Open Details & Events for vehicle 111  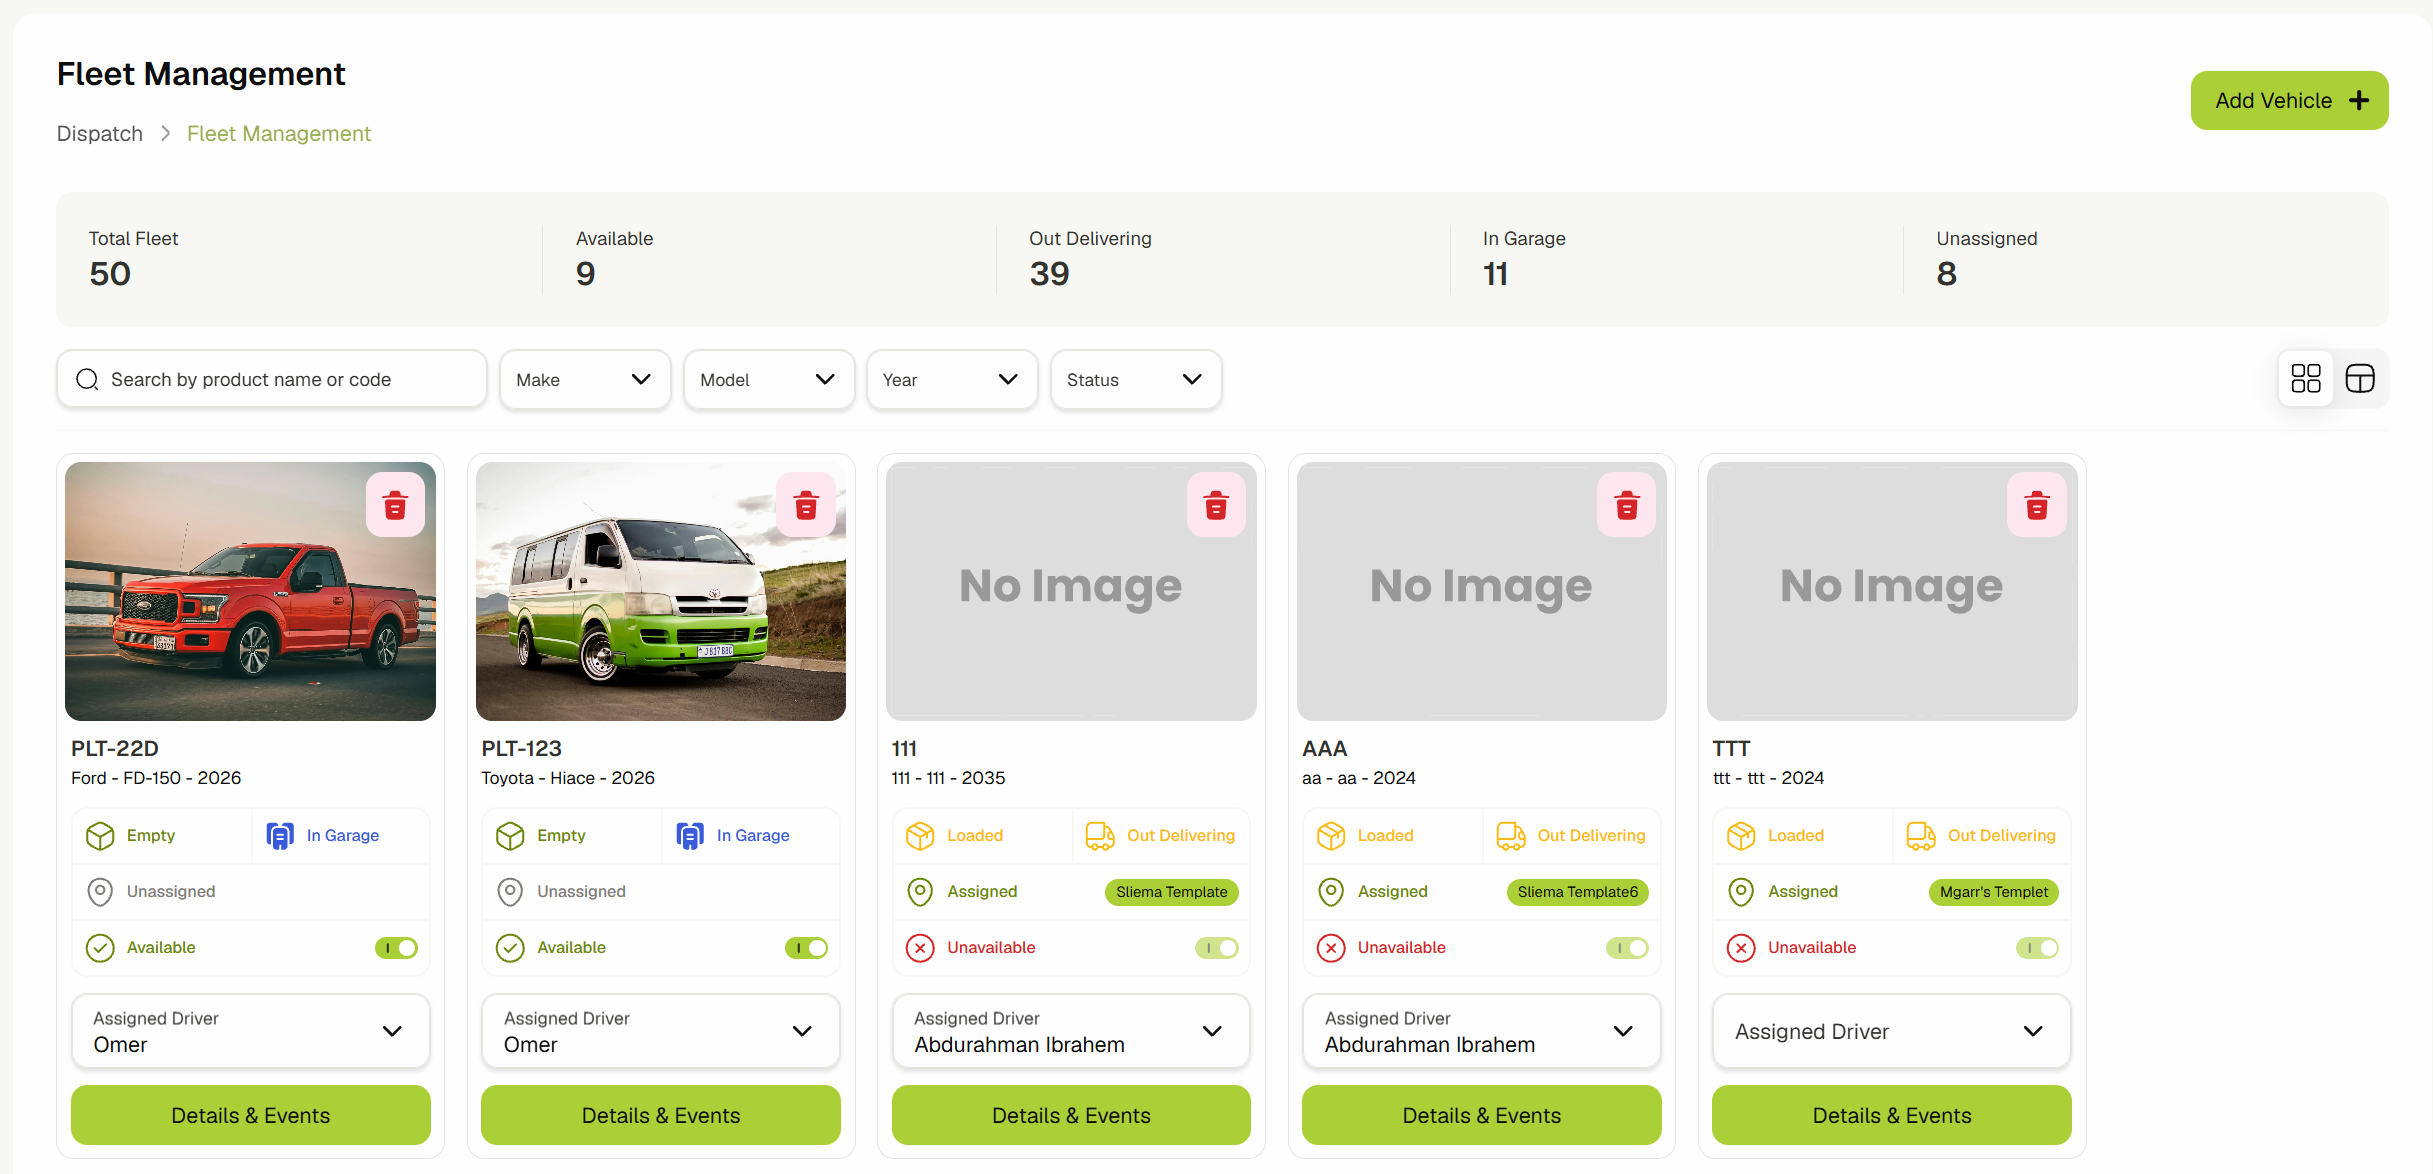(x=1071, y=1115)
